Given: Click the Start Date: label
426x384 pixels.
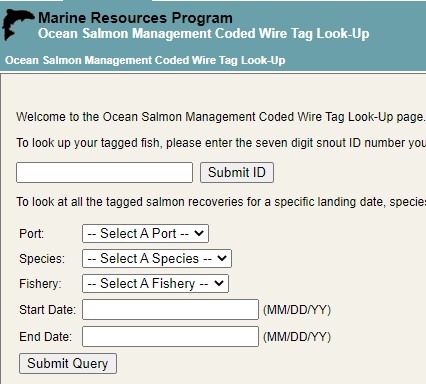Looking at the screenshot, I should 48,310.
